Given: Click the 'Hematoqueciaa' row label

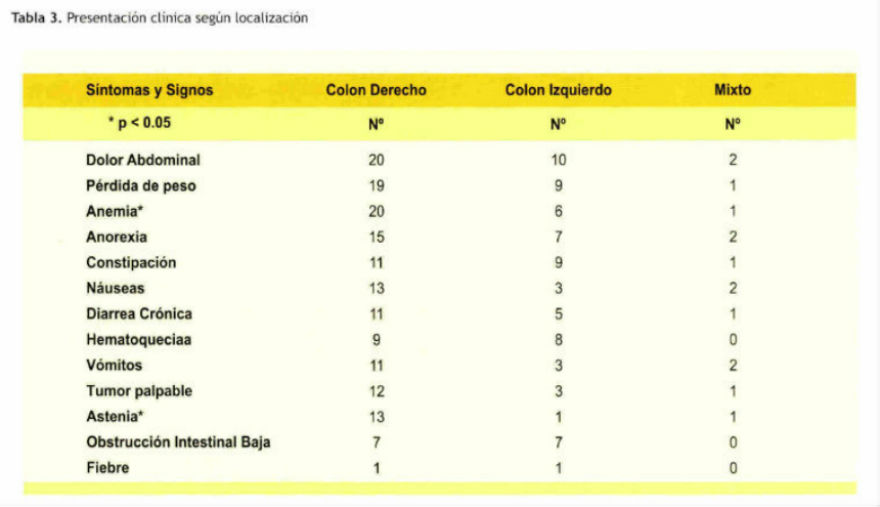Looking at the screenshot, I should click(139, 340).
